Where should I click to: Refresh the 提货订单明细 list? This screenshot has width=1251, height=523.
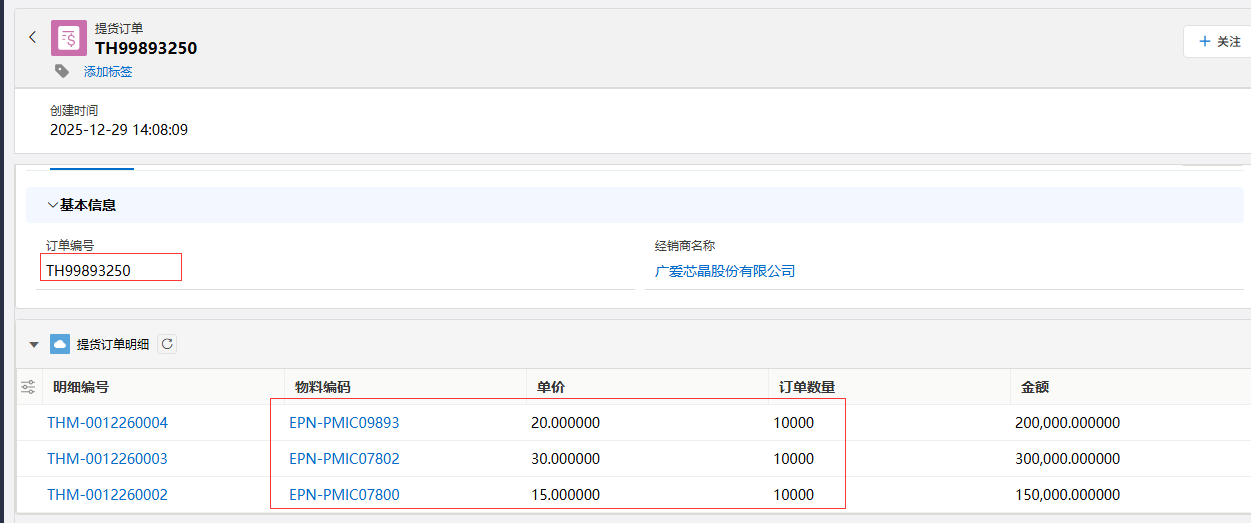tap(167, 344)
